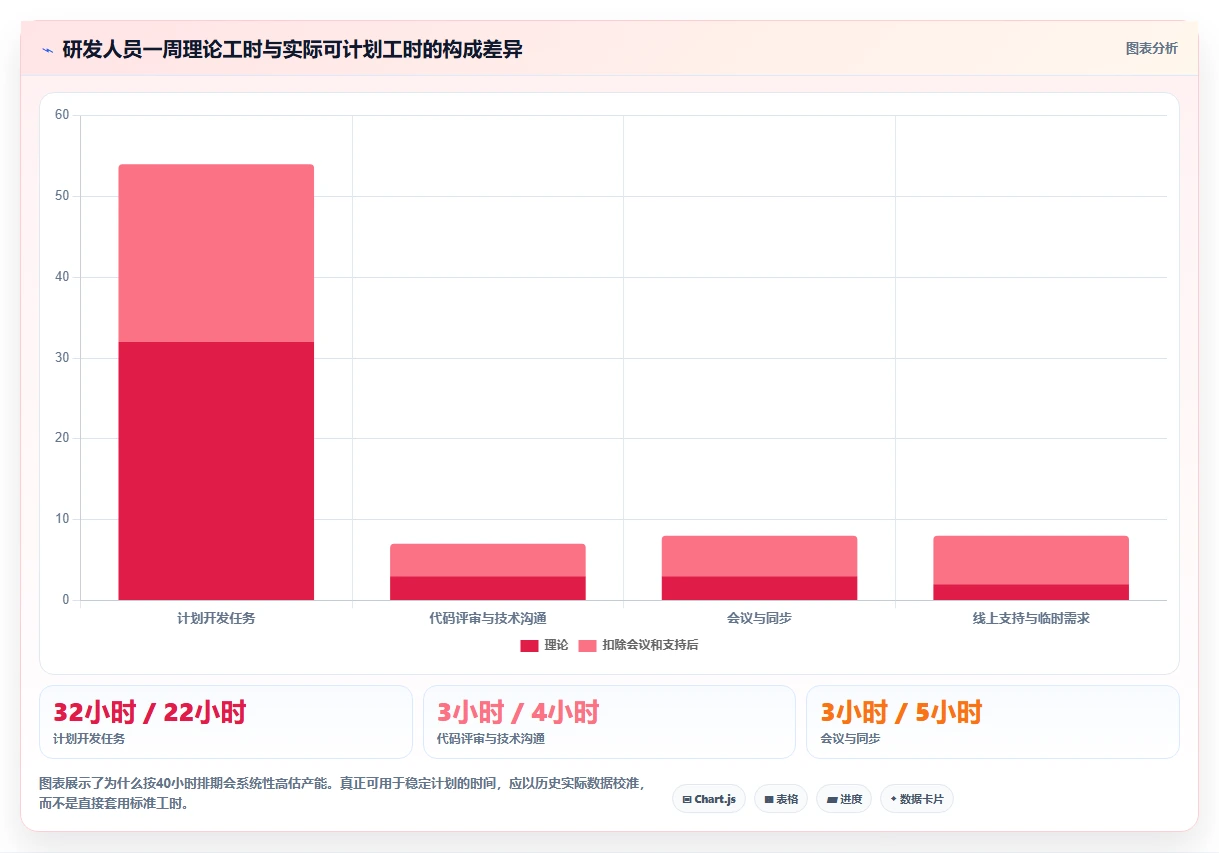Click the Chart.js tag icon
This screenshot has width=1219, height=853.
[x=687, y=799]
